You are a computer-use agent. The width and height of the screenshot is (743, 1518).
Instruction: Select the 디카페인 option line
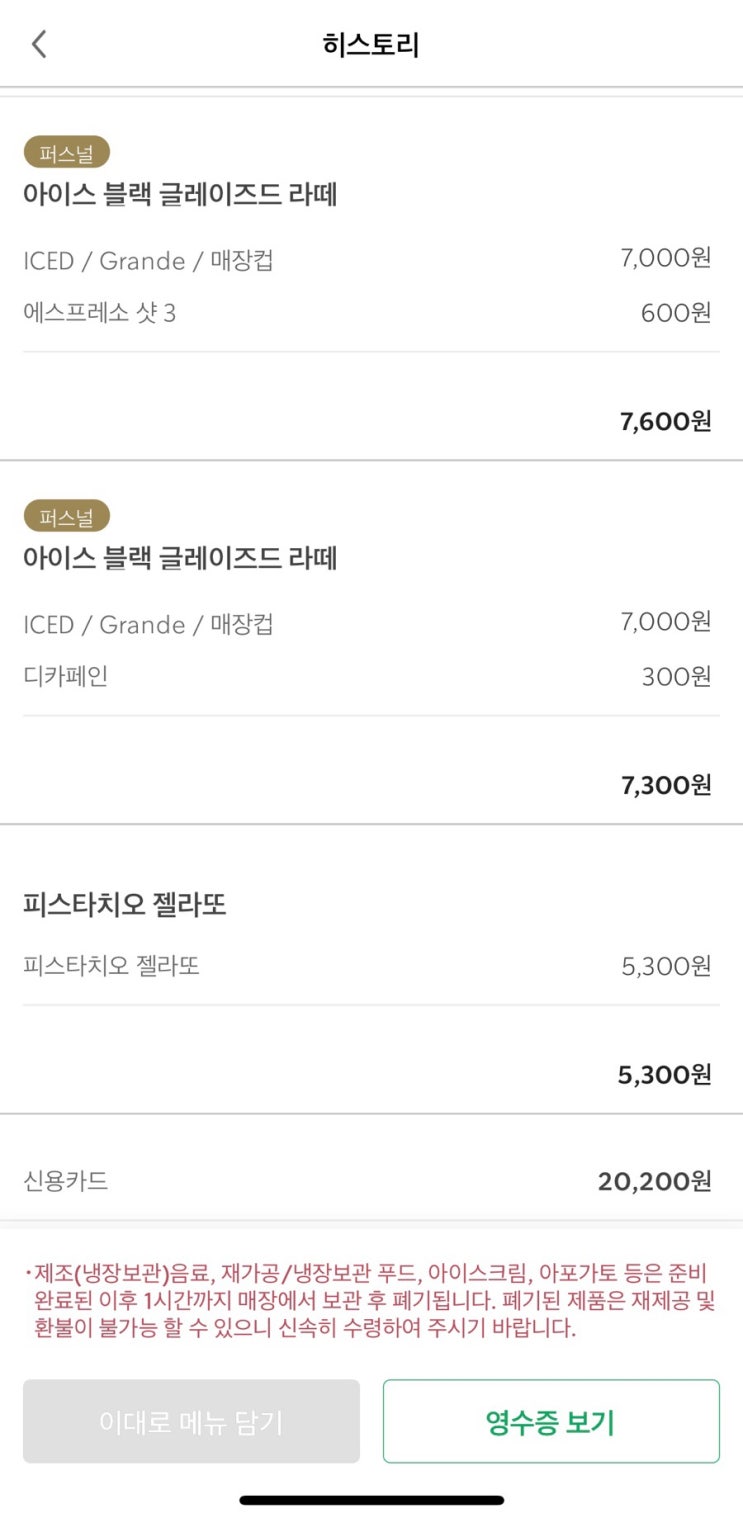click(66, 677)
